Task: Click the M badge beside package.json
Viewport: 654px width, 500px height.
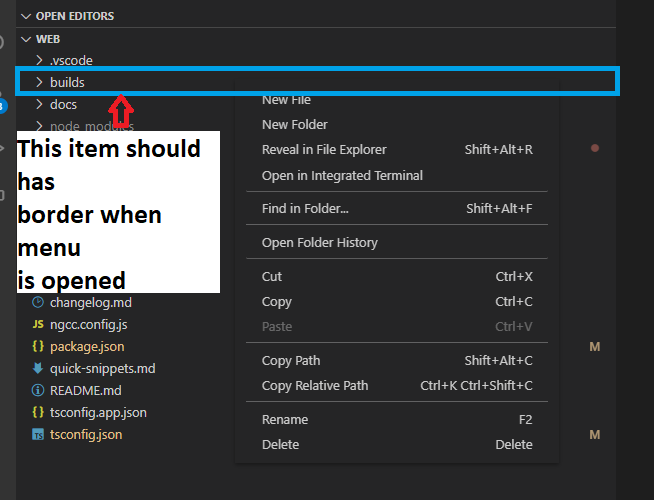Action: pos(595,347)
